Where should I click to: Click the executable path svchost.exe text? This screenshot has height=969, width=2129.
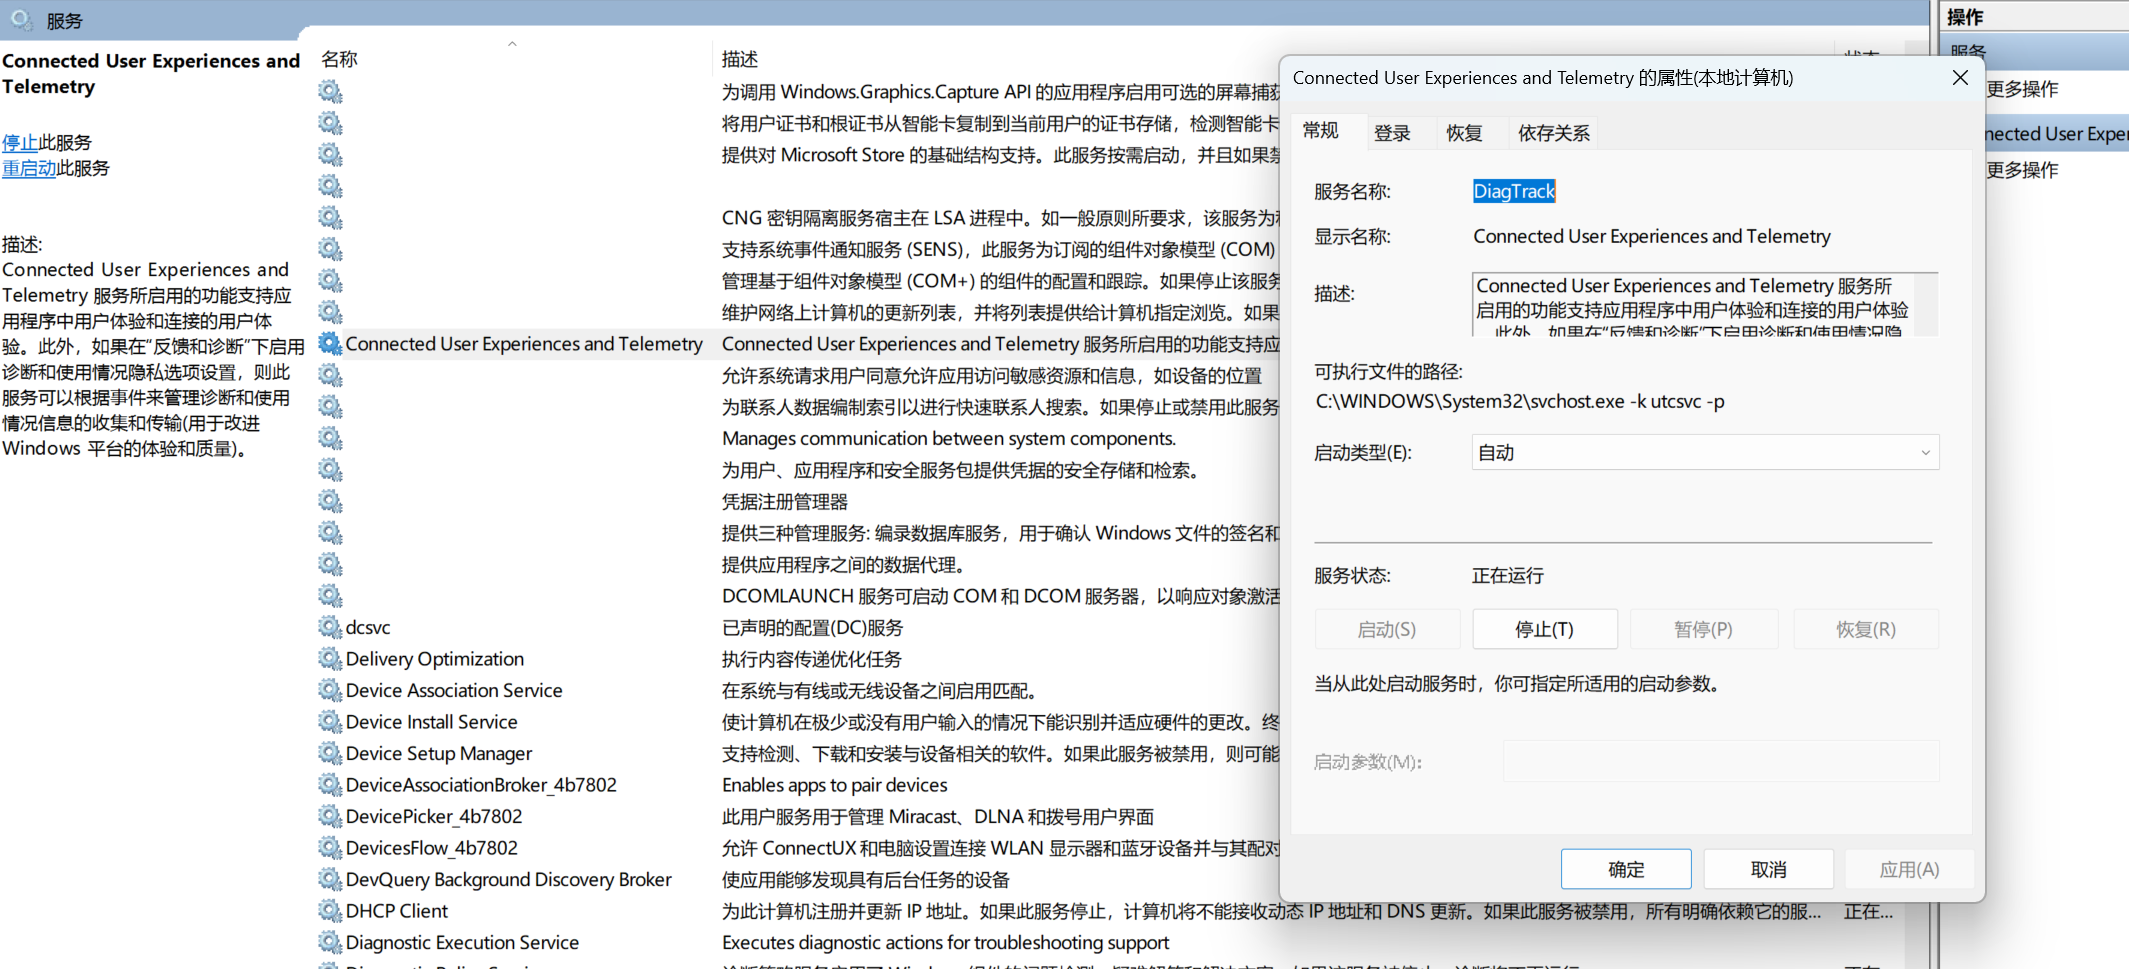click(x=1520, y=401)
